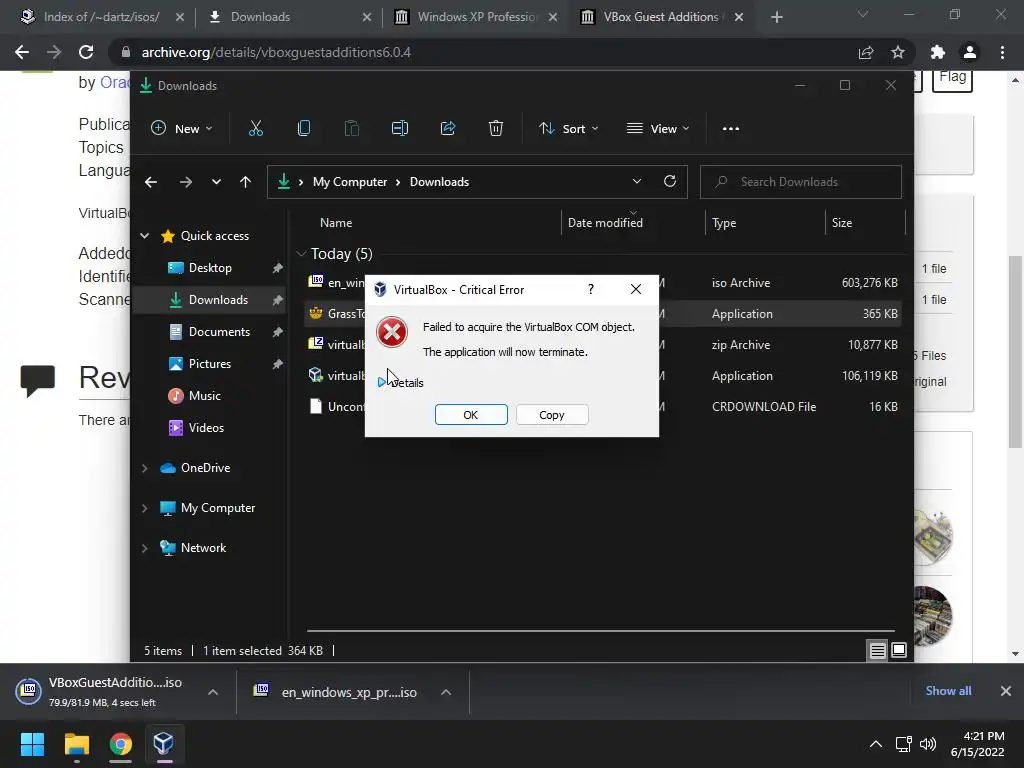
Task: Collapse the Quick access tree node
Action: point(145,236)
